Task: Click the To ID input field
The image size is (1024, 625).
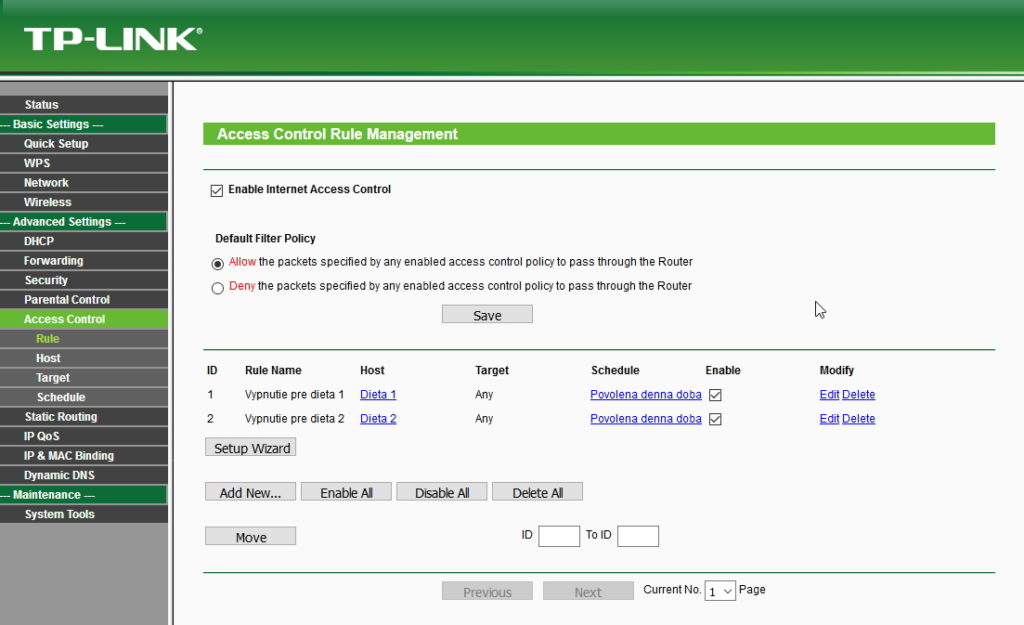Action: click(x=638, y=536)
